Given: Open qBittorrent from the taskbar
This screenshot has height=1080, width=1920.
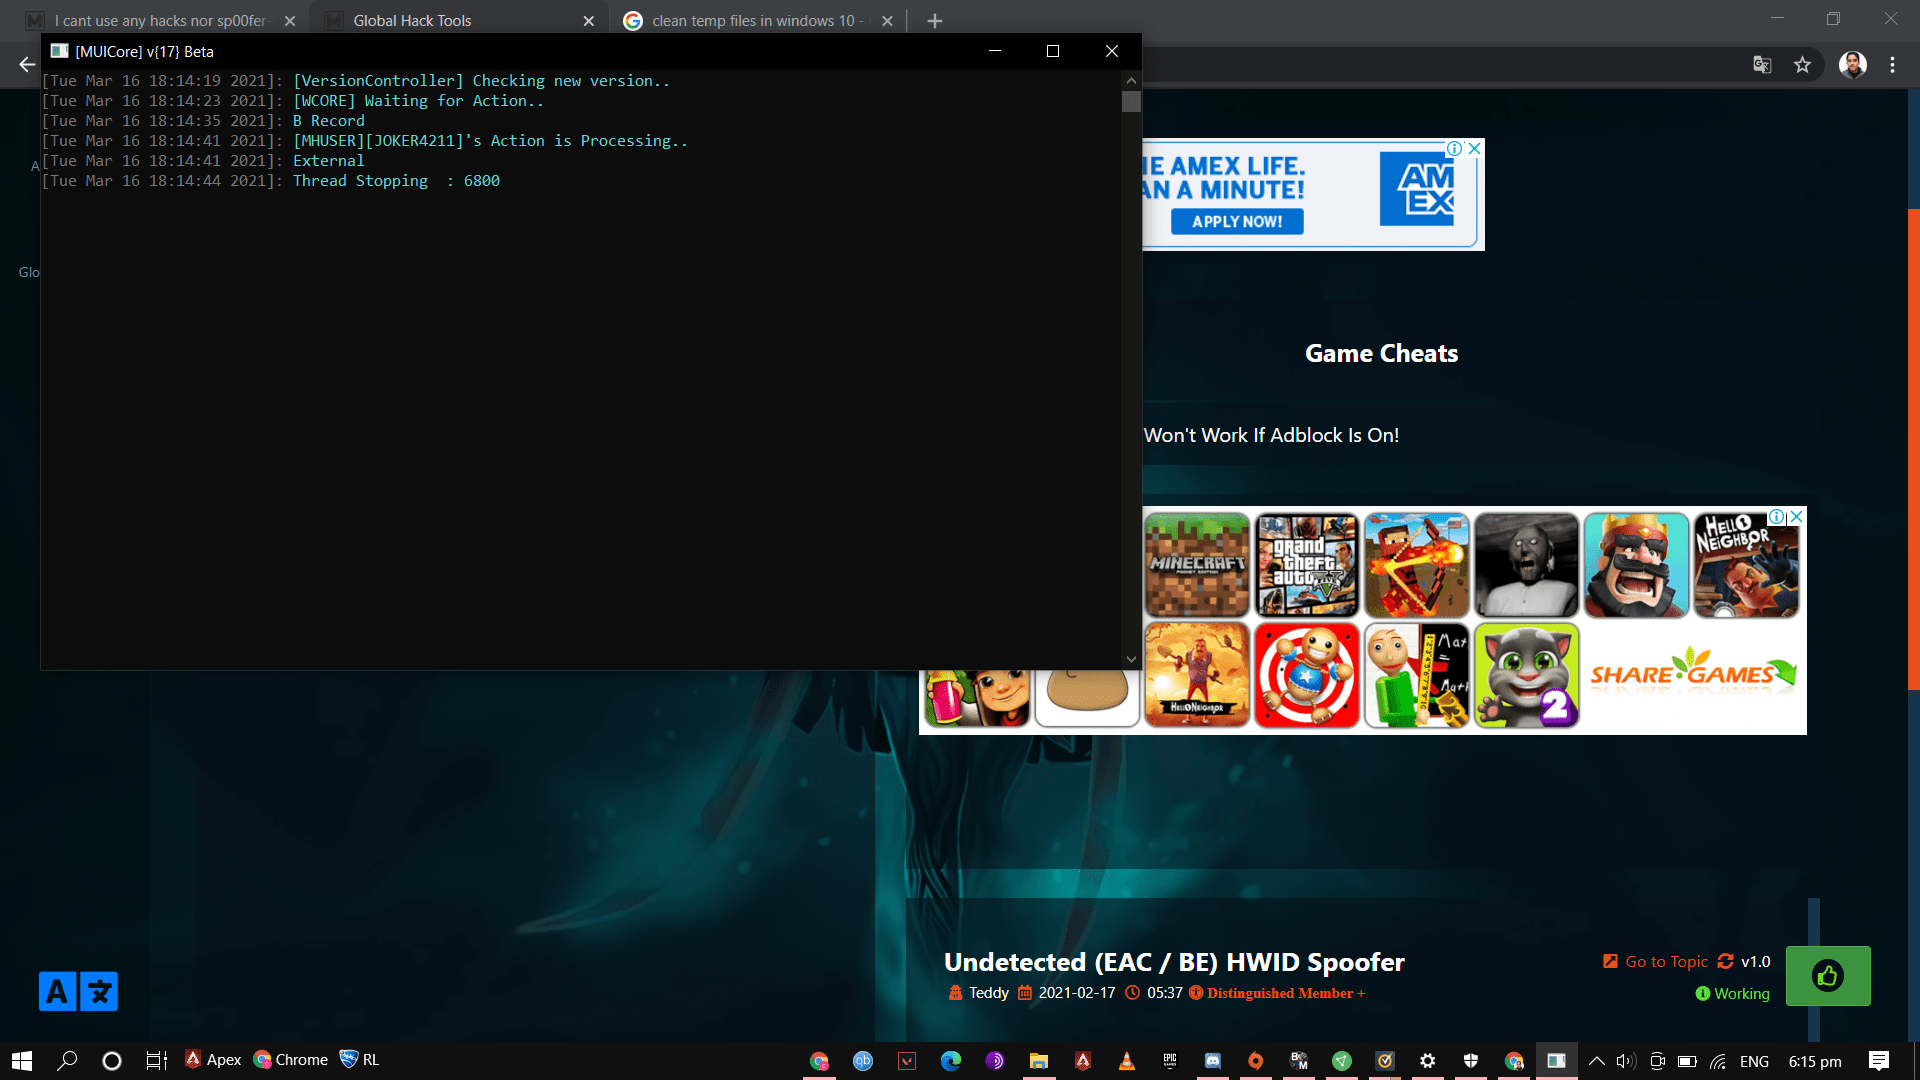Looking at the screenshot, I should click(x=863, y=1060).
